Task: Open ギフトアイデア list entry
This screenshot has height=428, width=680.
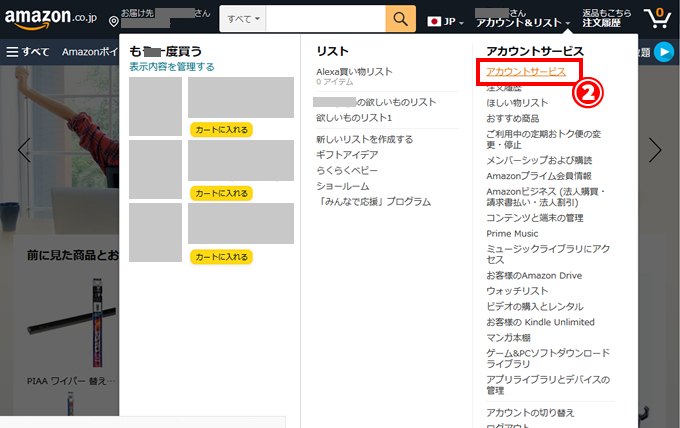Action: (x=347, y=155)
